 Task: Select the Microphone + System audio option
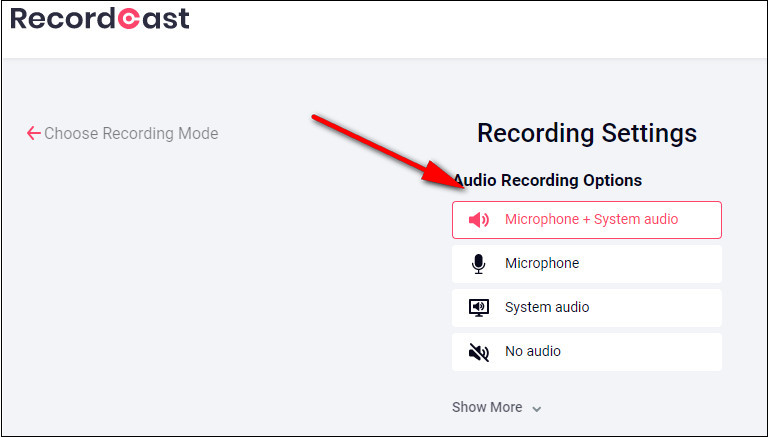point(586,220)
